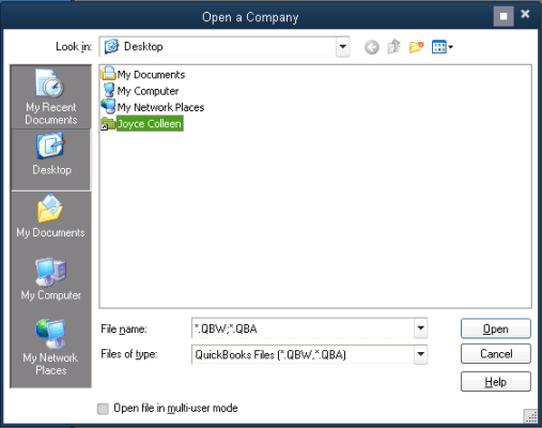Screen dimensions: 542x428
Task: Select My Network Places in file list
Action: coord(152,107)
